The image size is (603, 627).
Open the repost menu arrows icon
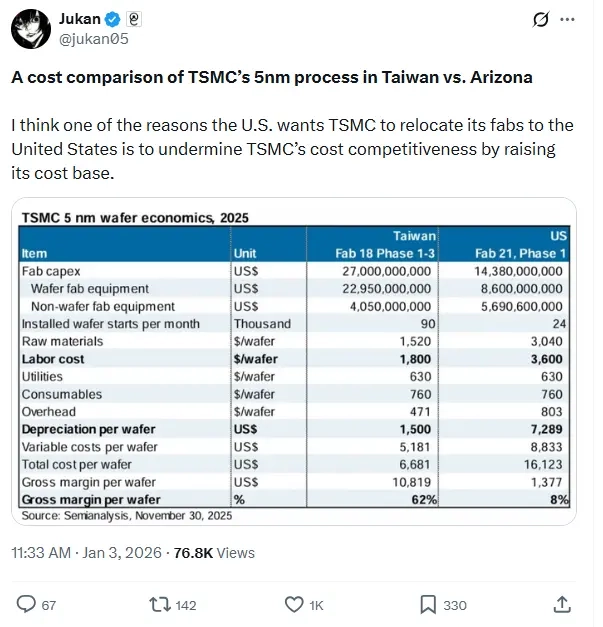(158, 604)
